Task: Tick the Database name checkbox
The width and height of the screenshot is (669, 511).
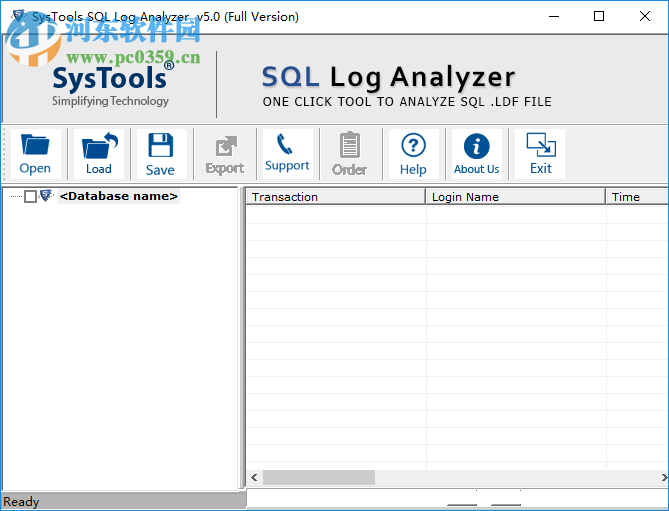Action: coord(30,197)
